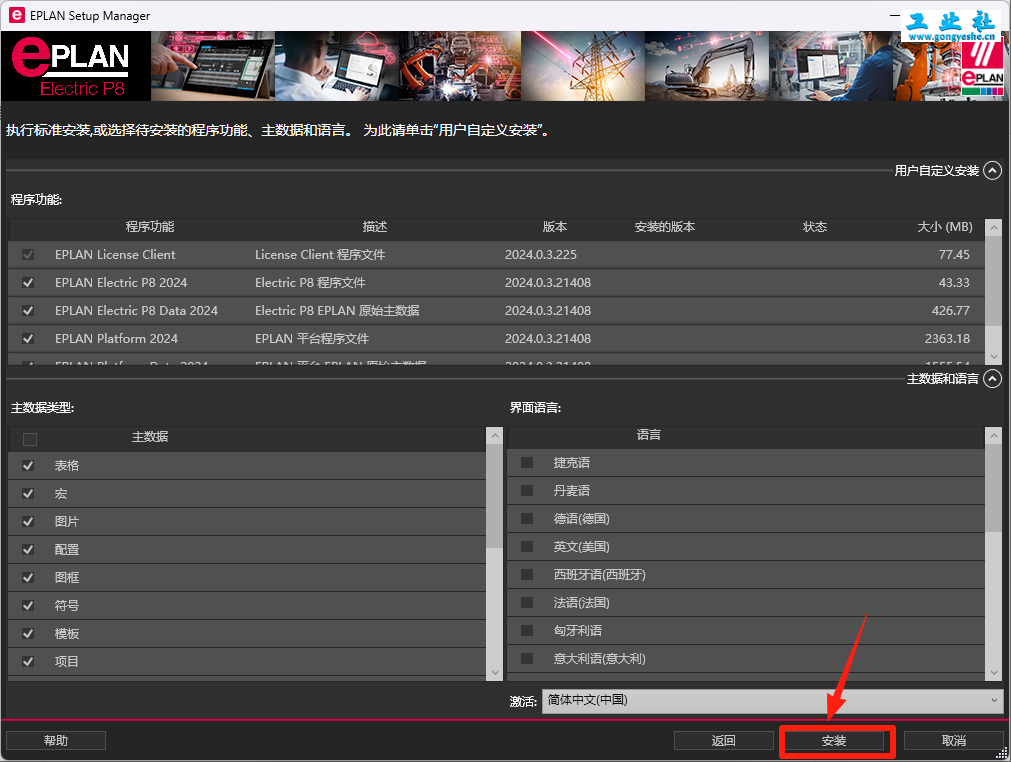Uncheck the 宏 master data checkbox

pos(28,494)
